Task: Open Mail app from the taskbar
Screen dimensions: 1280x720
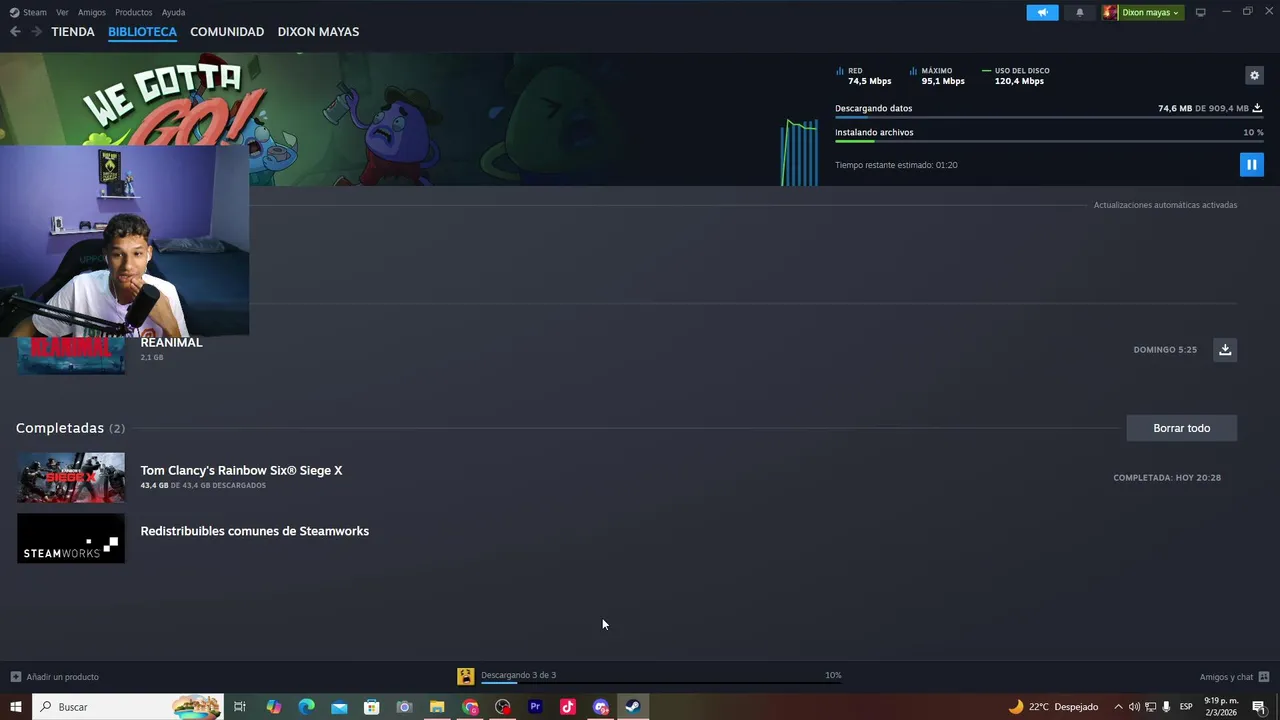Action: pos(339,707)
